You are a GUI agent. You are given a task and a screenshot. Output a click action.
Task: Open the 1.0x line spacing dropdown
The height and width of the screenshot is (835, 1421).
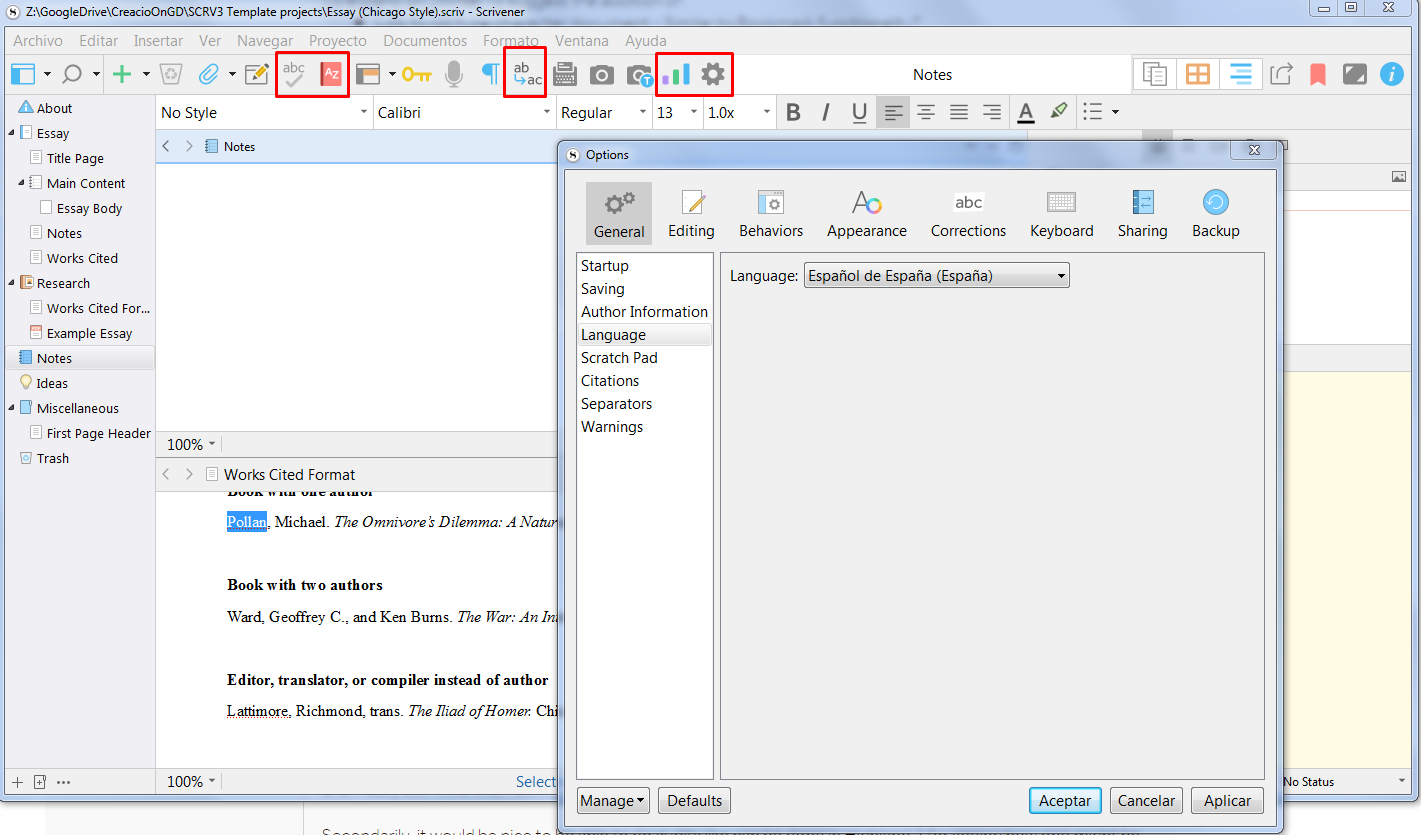pos(739,113)
